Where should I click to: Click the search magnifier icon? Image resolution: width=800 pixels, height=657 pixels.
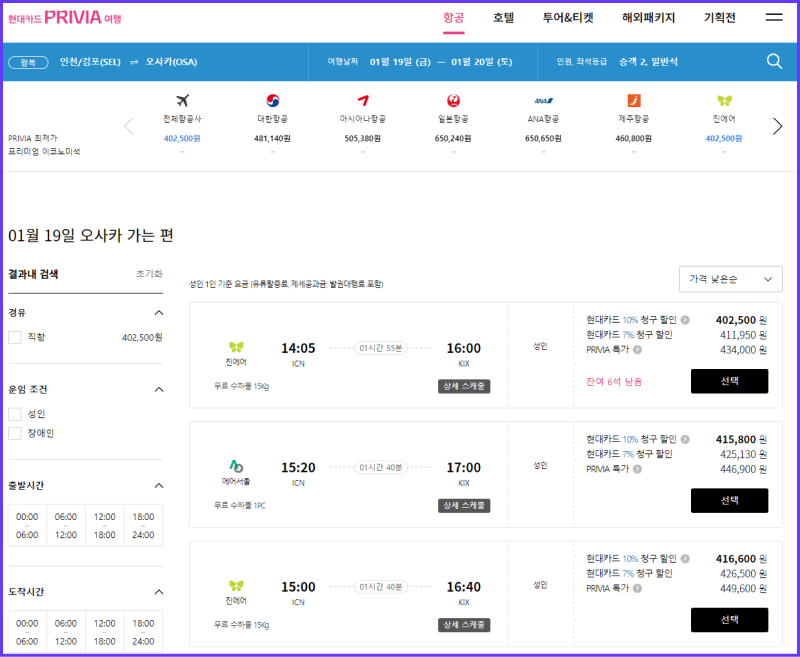click(774, 62)
